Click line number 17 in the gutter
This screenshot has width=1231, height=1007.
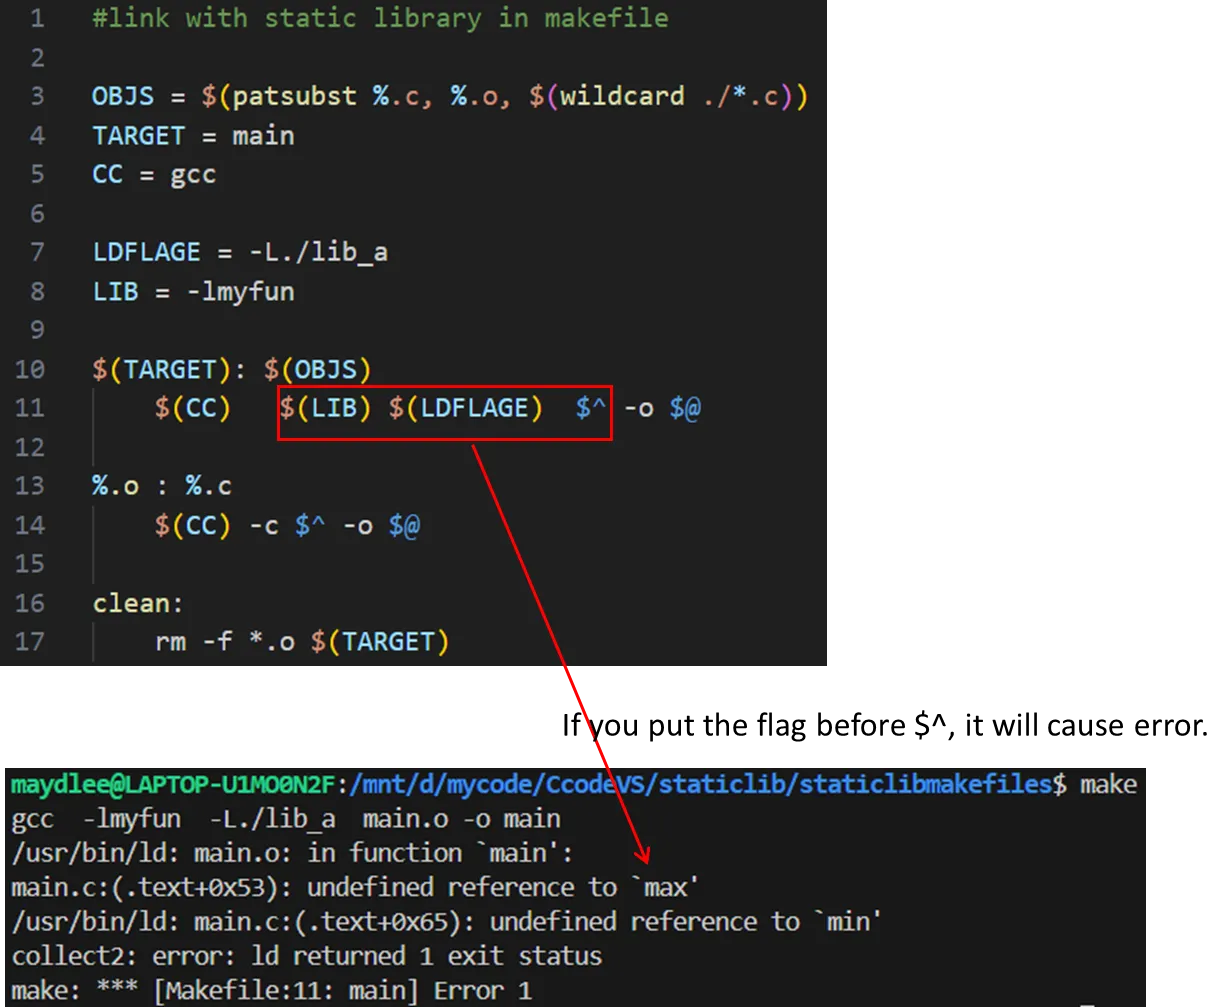pyautogui.click(x=30, y=642)
